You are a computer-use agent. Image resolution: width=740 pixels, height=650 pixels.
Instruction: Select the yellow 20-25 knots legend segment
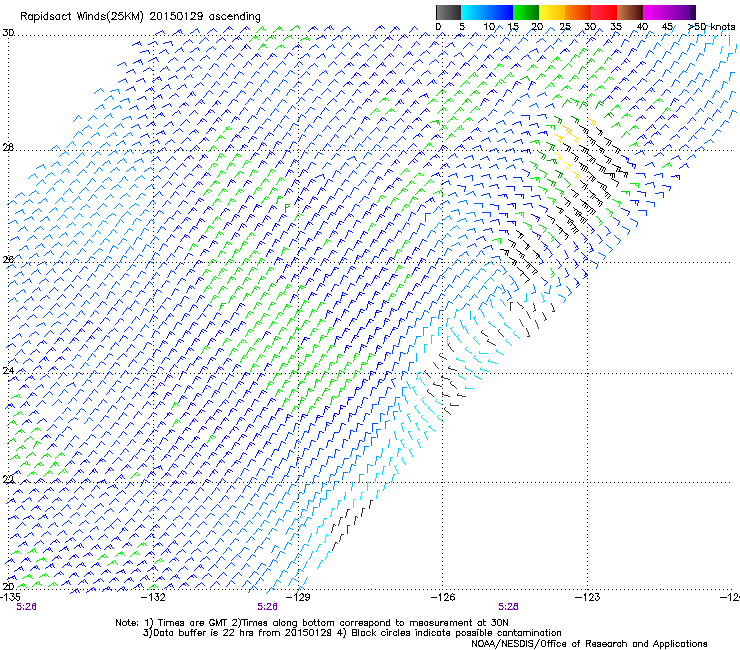click(552, 12)
